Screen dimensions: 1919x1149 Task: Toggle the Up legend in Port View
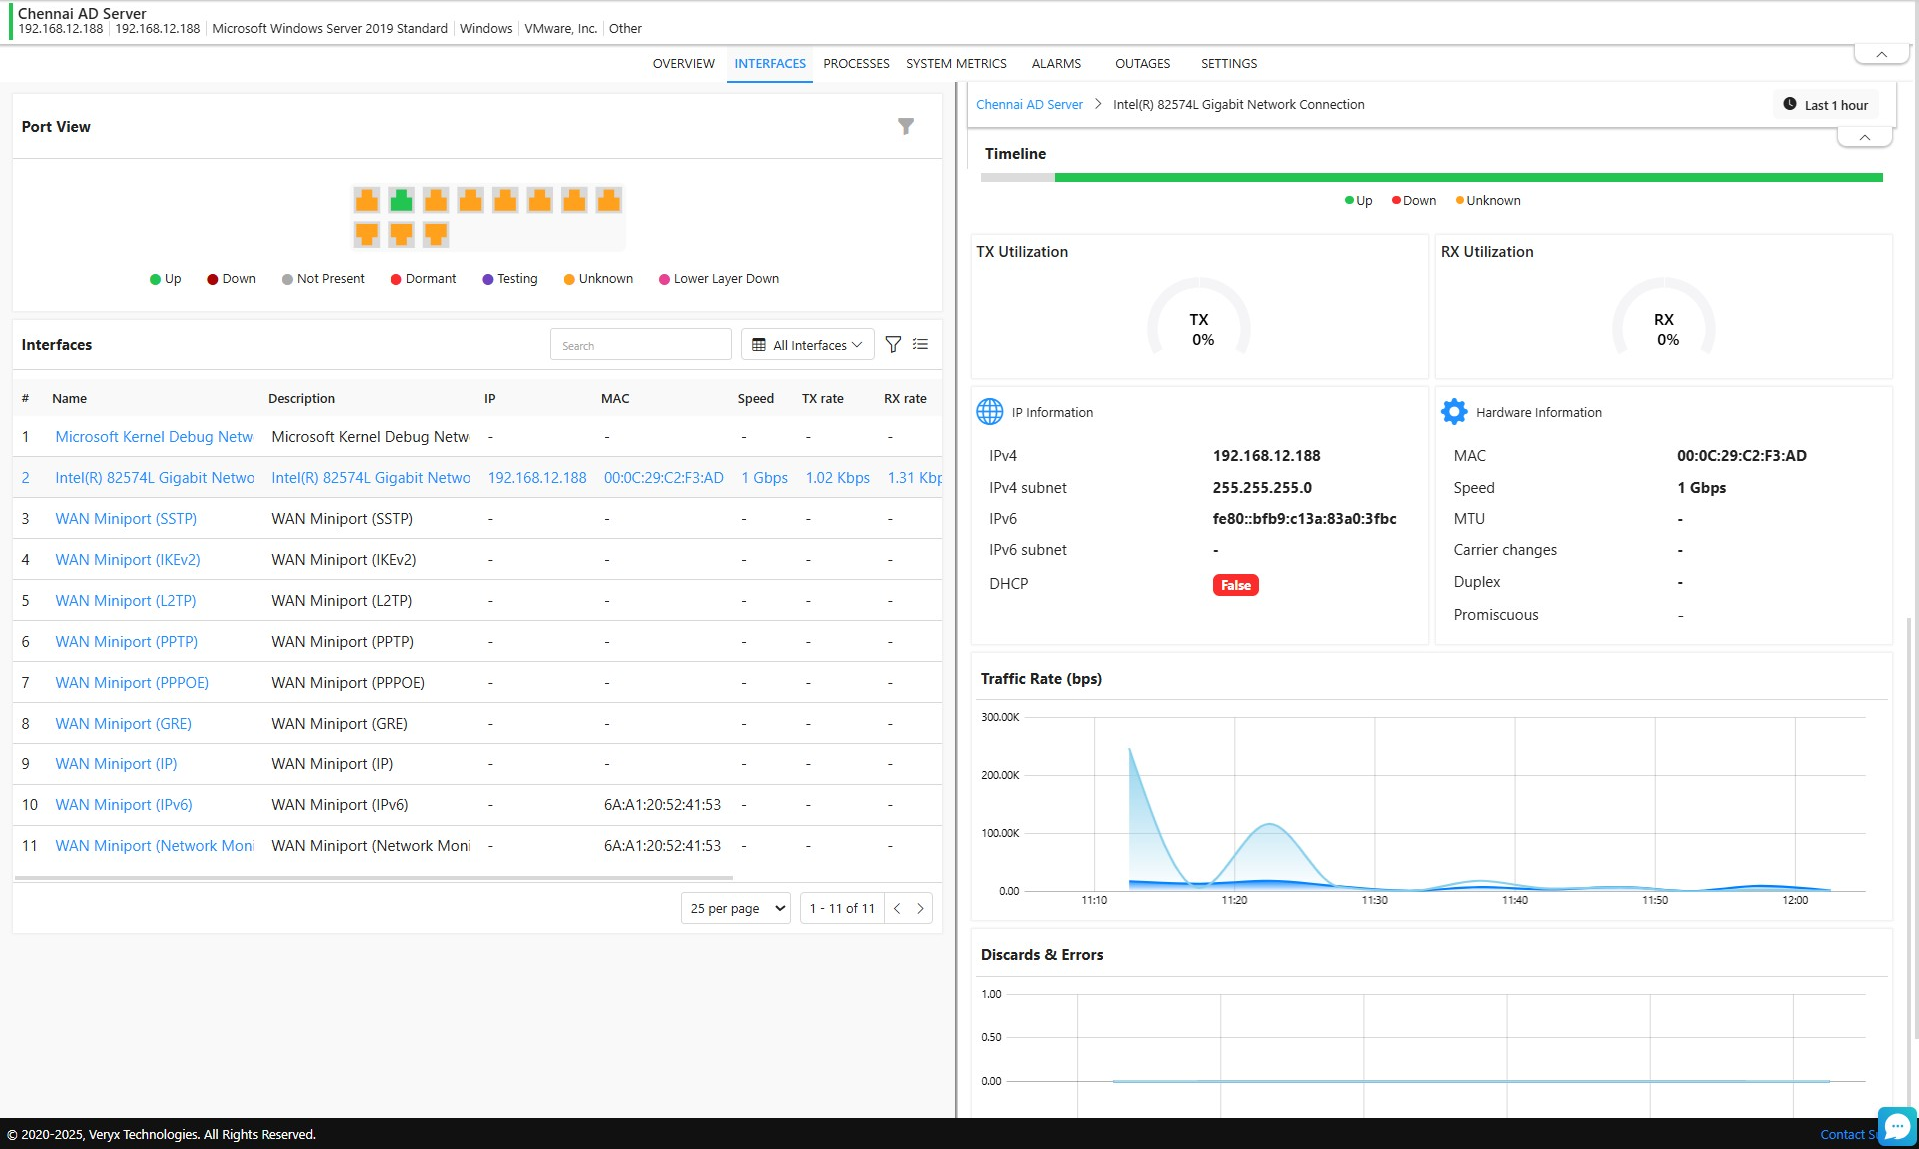tap(166, 279)
